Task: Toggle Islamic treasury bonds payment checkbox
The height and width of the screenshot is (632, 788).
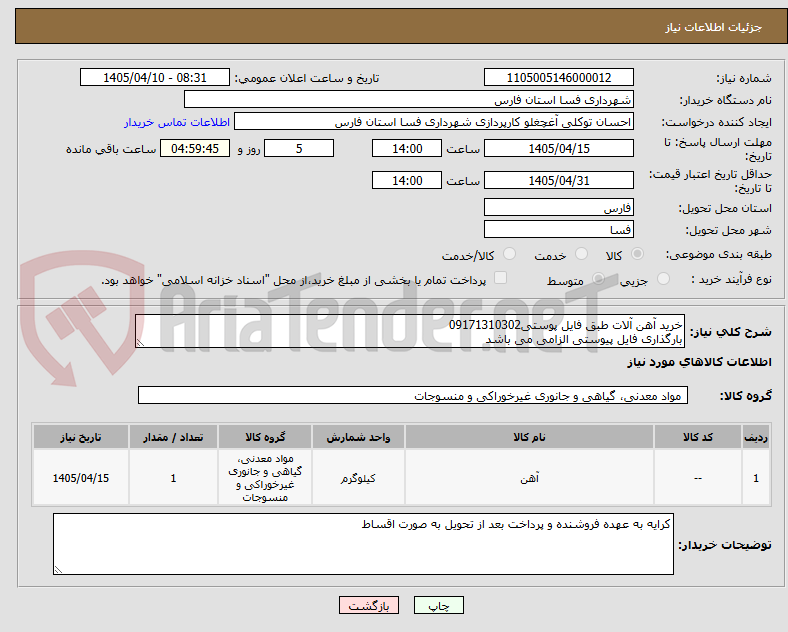Action: [501, 278]
